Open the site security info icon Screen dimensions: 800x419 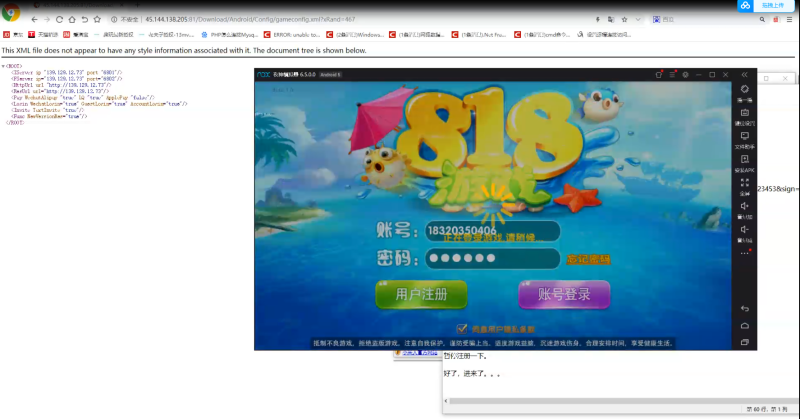(114, 19)
